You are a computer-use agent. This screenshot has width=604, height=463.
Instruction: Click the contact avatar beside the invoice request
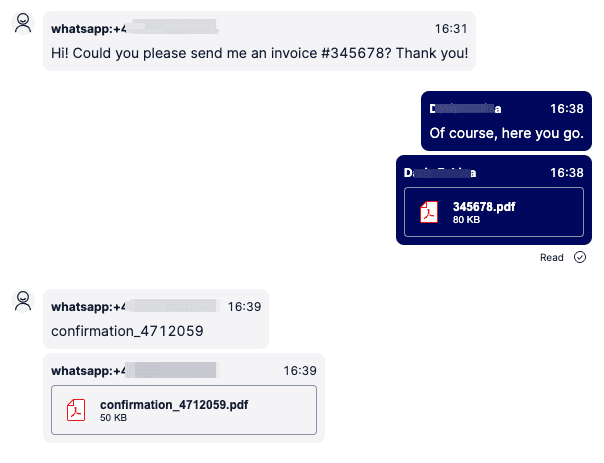coord(22,24)
